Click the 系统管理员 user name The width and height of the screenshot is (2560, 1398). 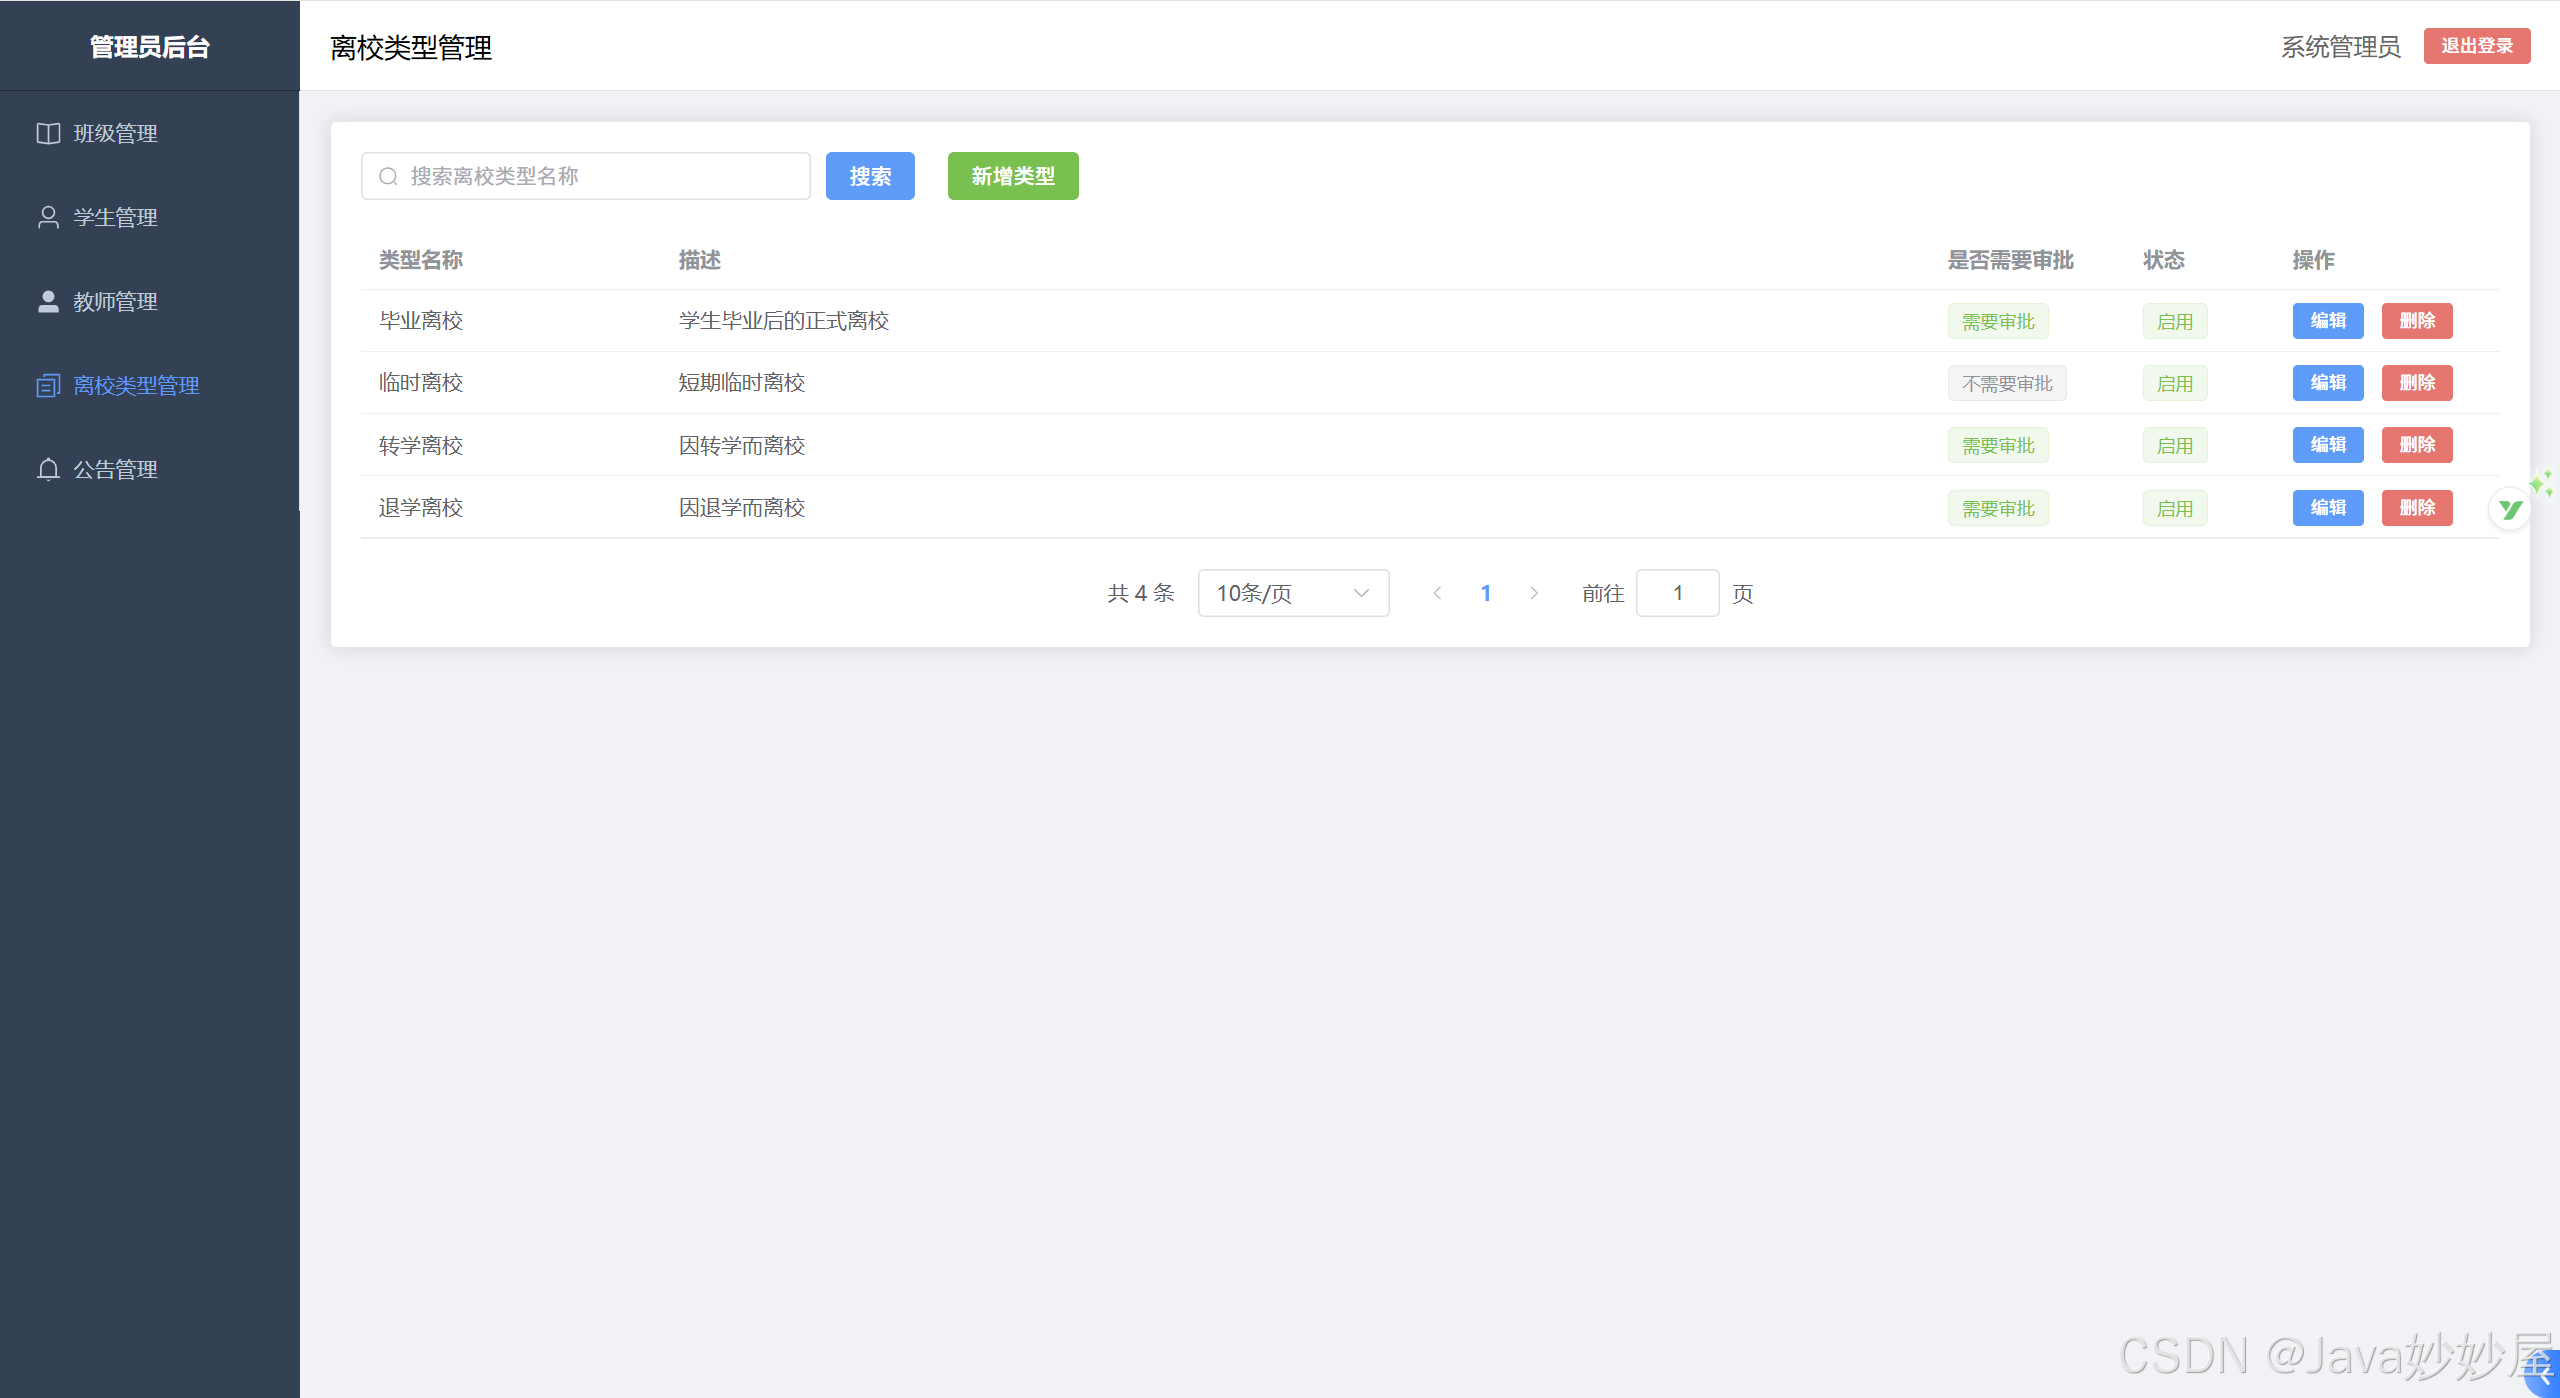(2341, 47)
